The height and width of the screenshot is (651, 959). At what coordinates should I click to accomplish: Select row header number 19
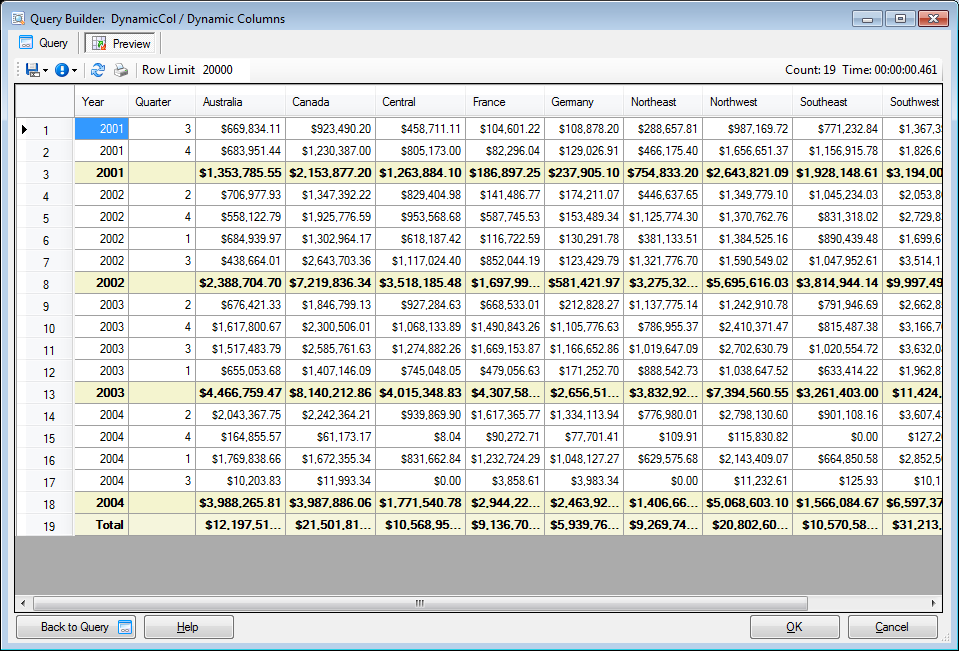pyautogui.click(x=45, y=526)
